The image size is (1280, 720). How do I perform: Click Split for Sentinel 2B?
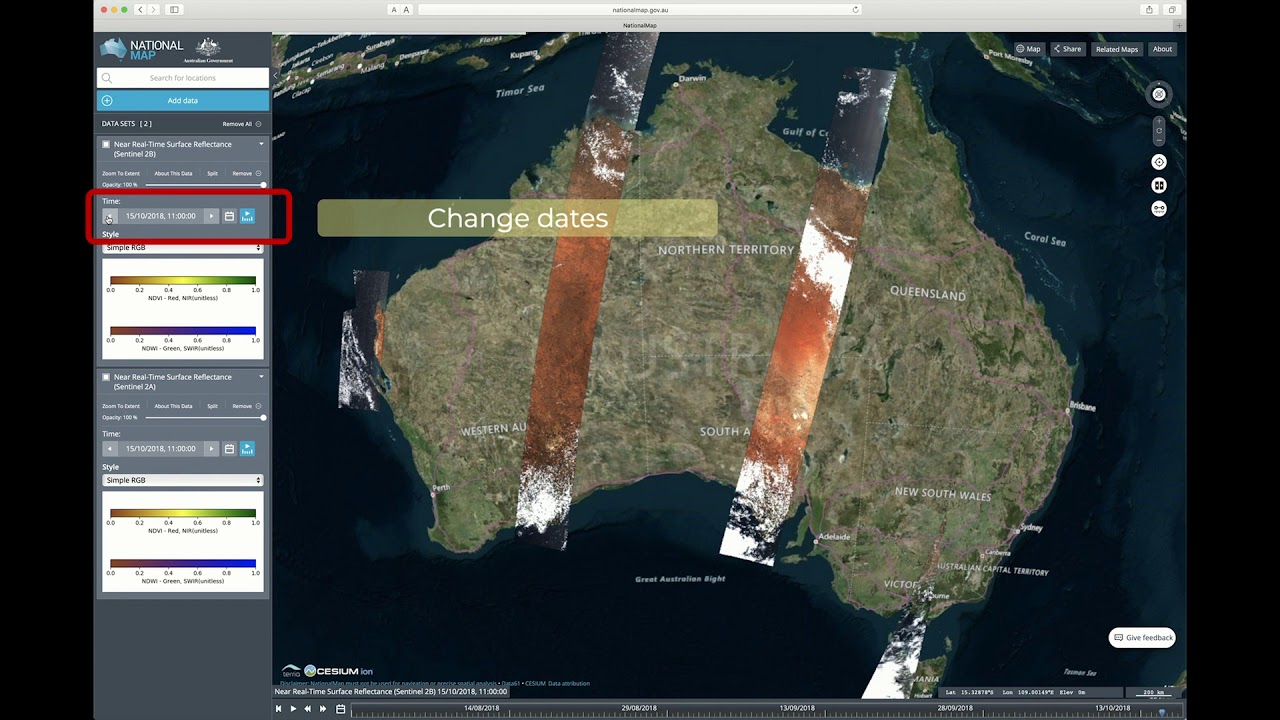(212, 173)
